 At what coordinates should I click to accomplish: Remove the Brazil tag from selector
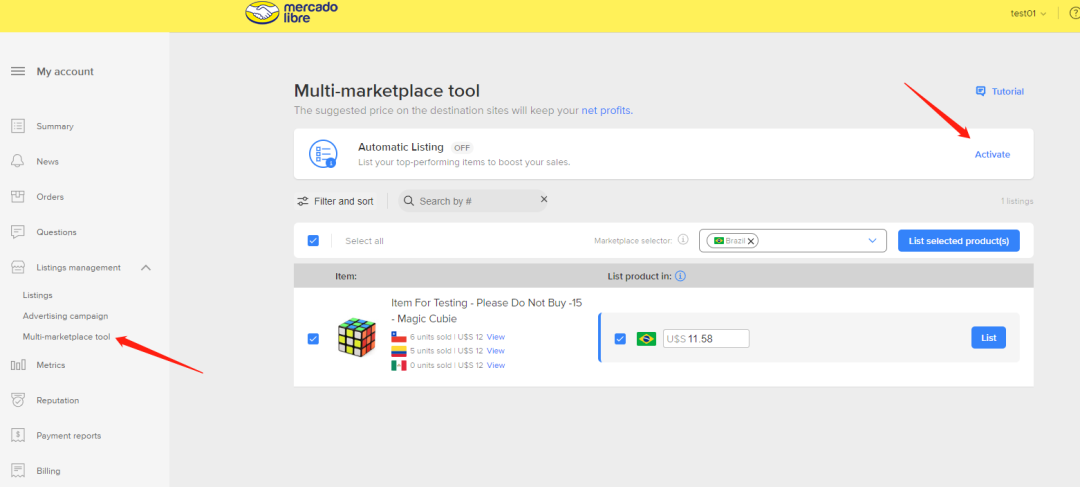pos(751,241)
